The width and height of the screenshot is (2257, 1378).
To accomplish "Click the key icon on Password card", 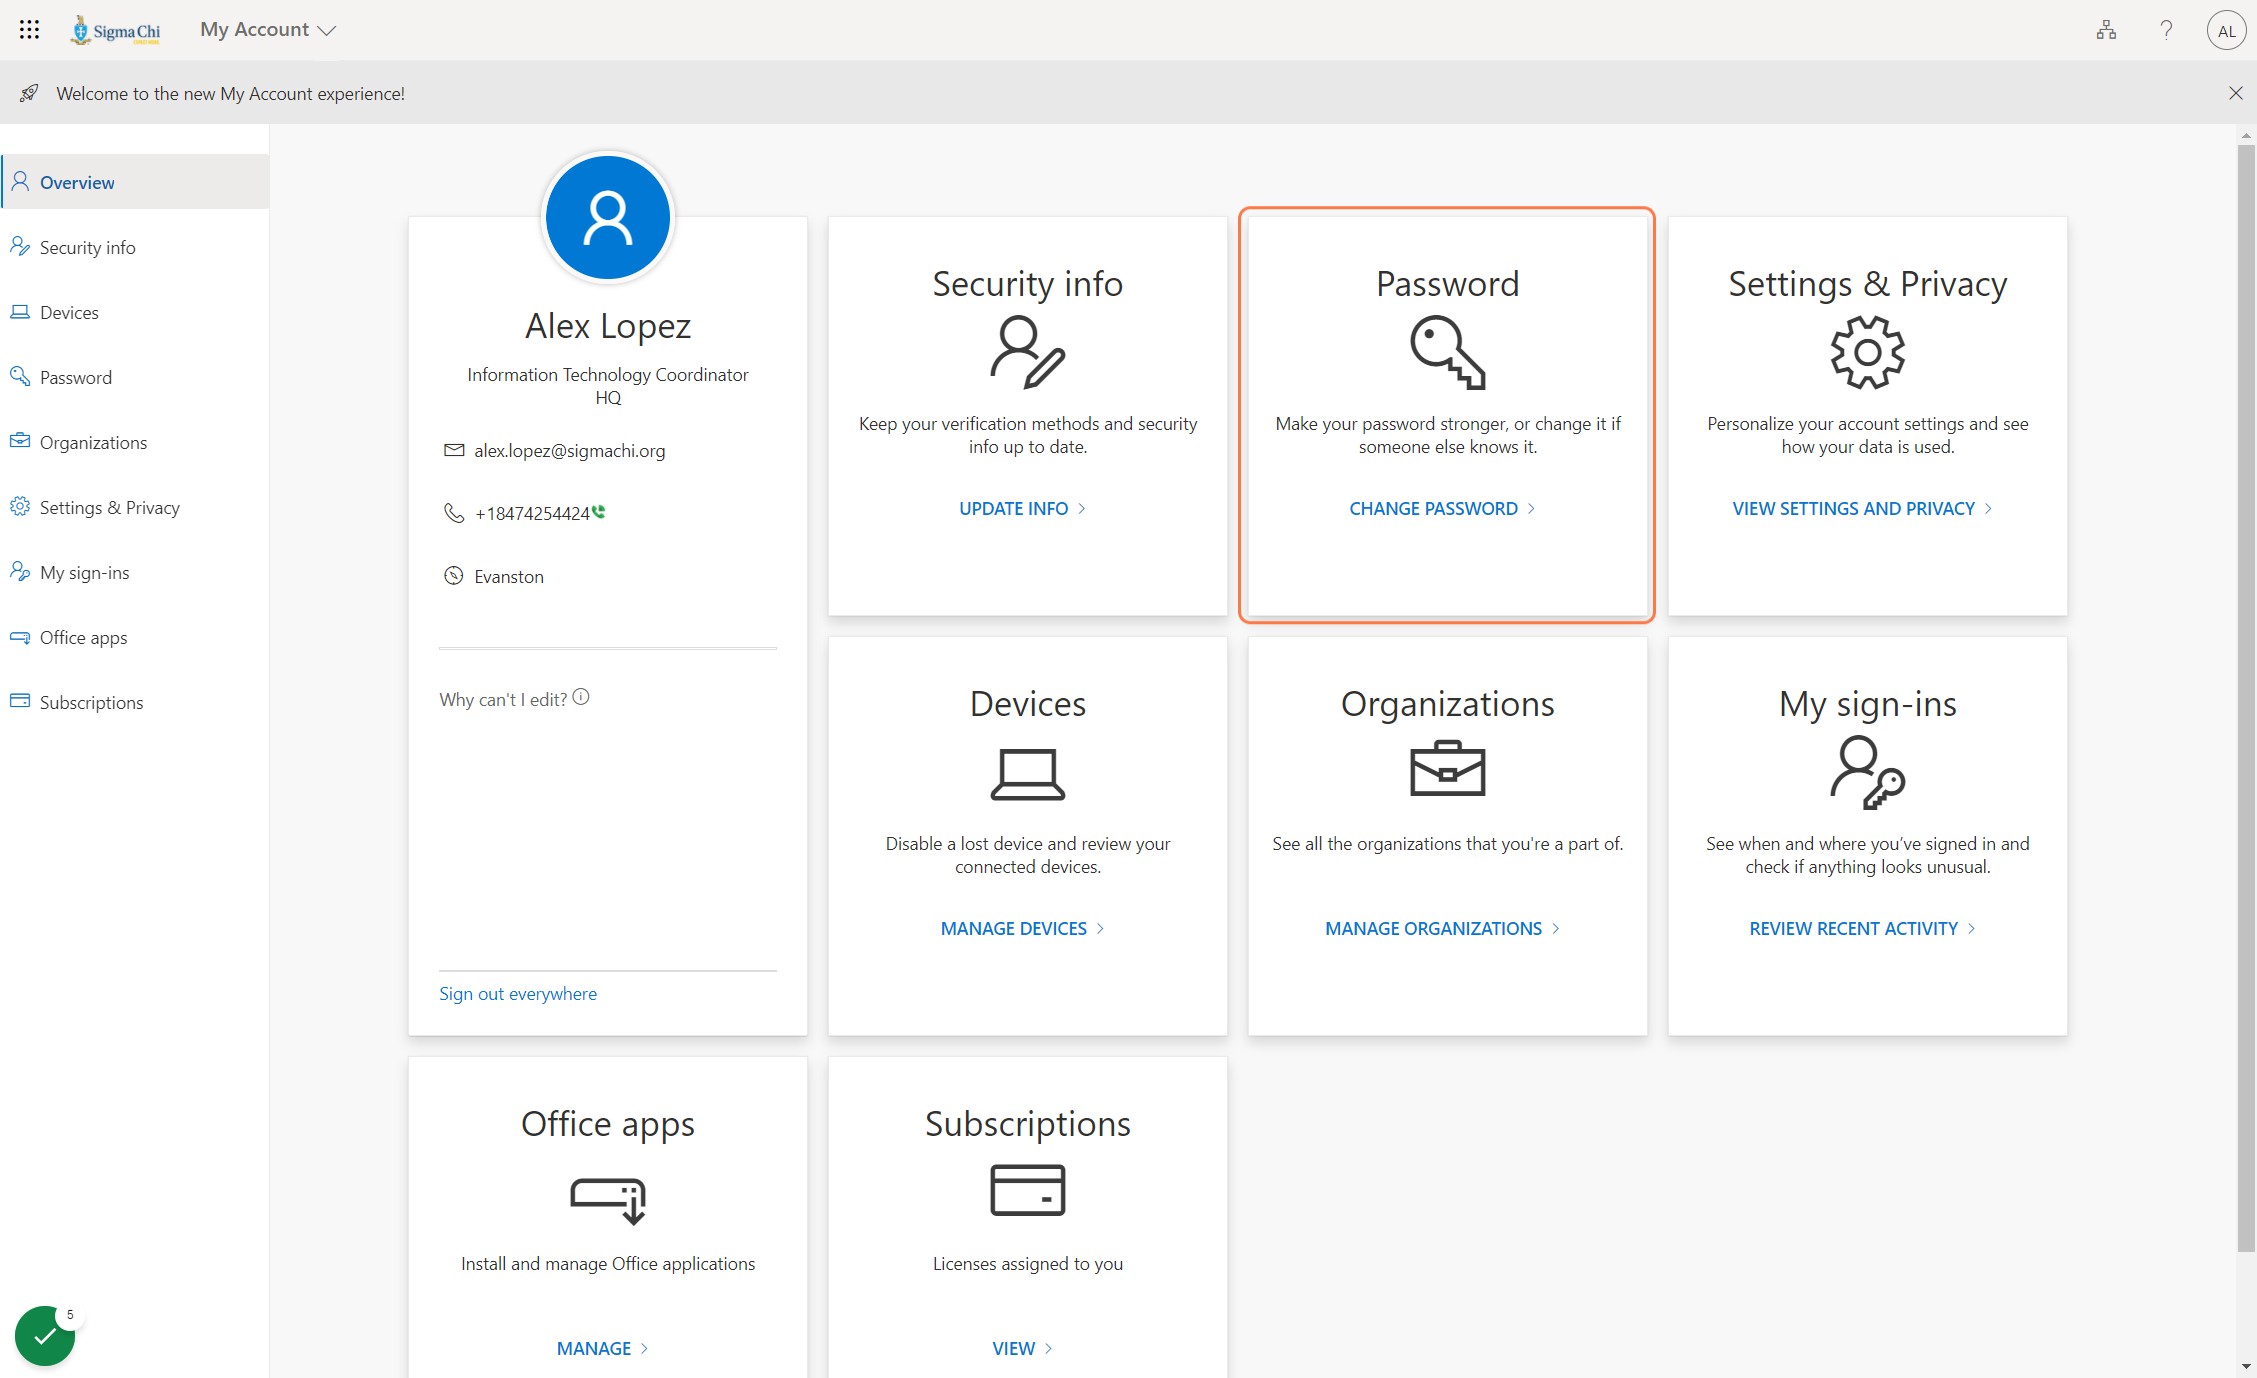I will click(x=1448, y=352).
